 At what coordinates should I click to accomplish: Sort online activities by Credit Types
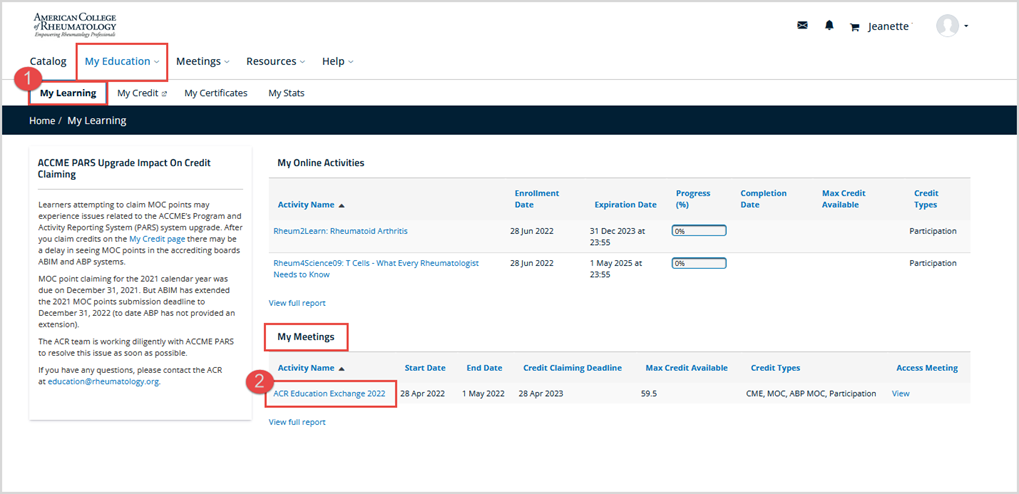[x=925, y=199]
